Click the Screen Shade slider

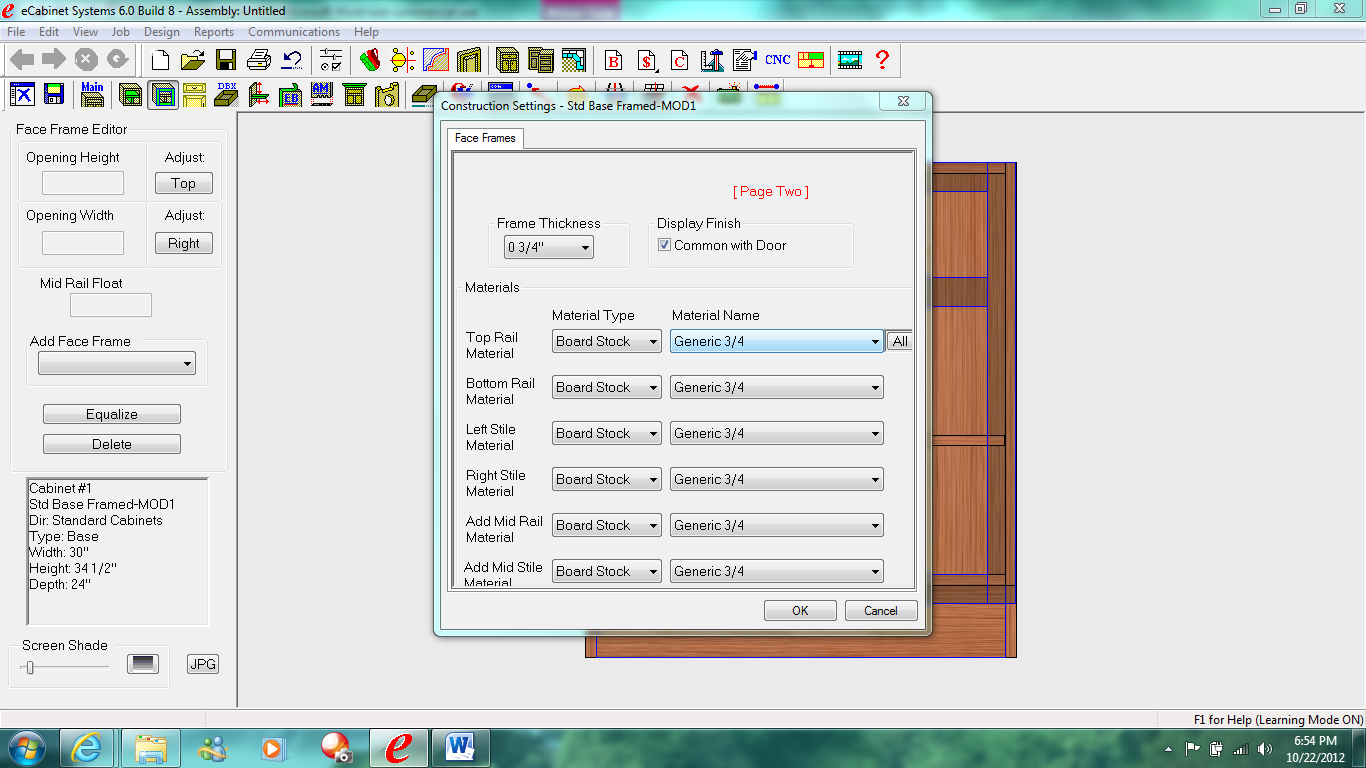[31, 667]
